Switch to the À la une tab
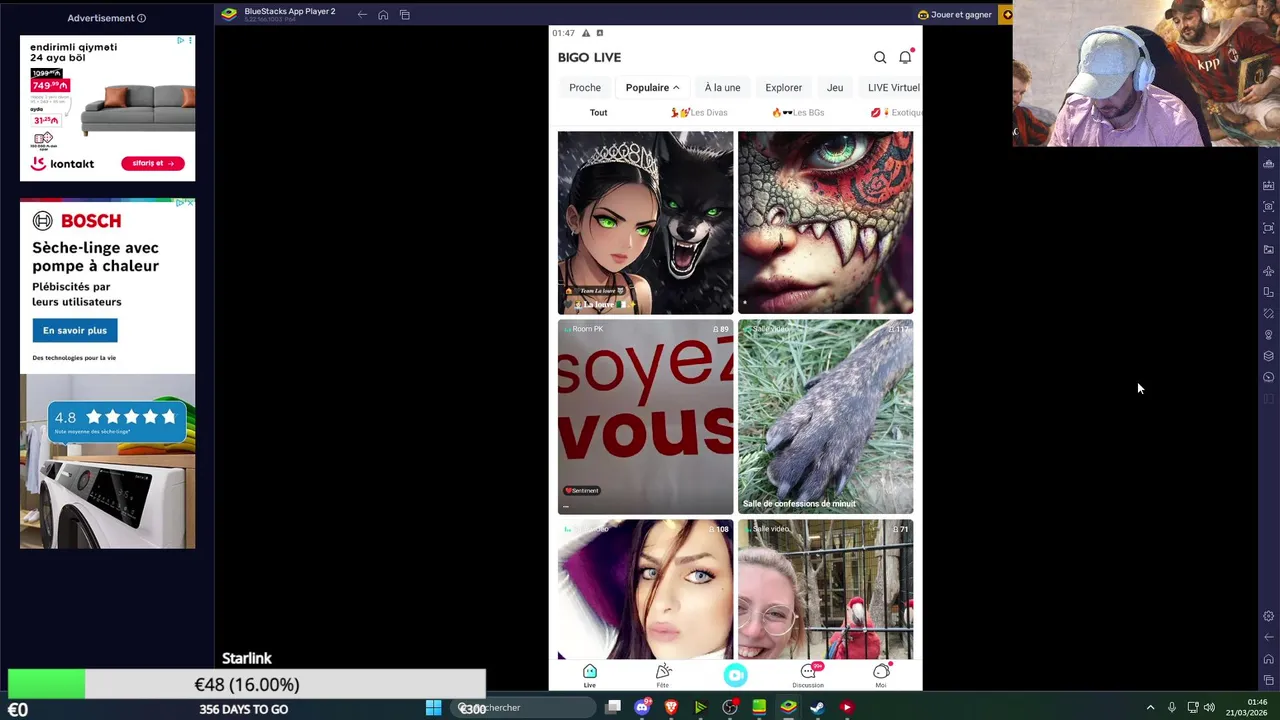The width and height of the screenshot is (1280, 720). click(x=722, y=88)
